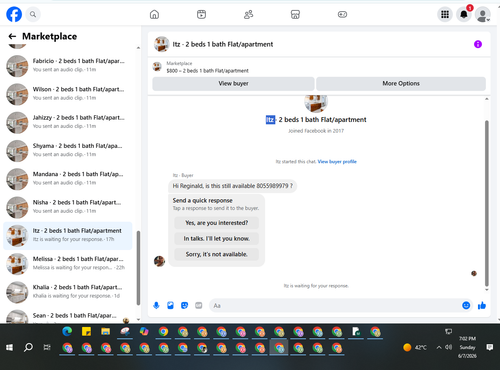Viewport: 500px width, 370px height.
Task: Click the Aa message input field
Action: (x=333, y=305)
